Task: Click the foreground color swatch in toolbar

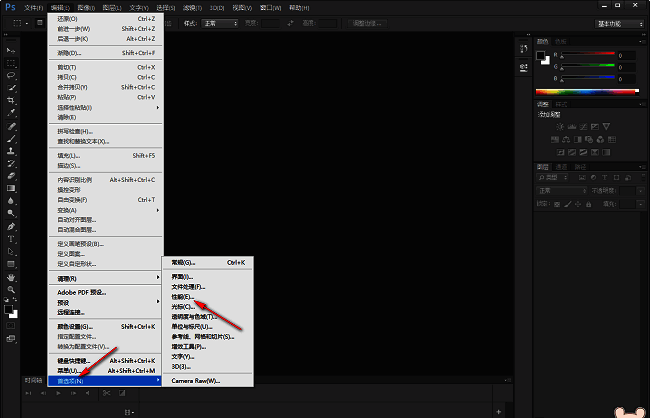Action: 9,308
